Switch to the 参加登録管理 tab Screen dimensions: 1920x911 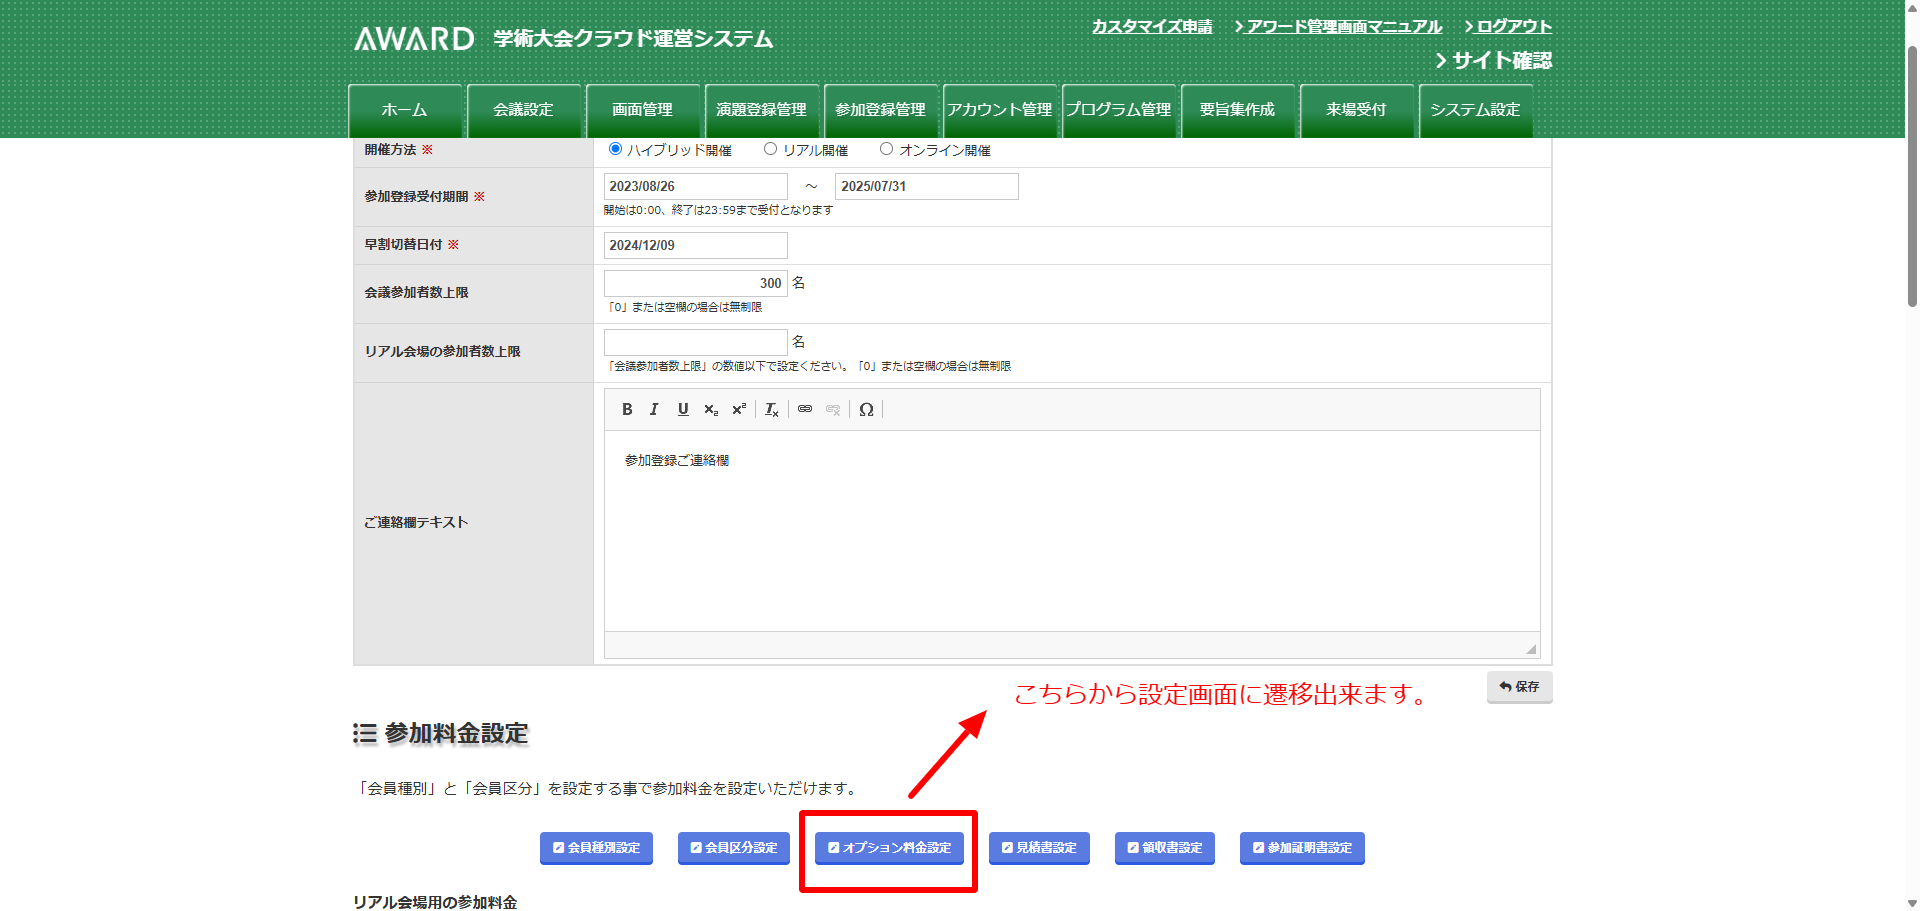[x=880, y=110]
